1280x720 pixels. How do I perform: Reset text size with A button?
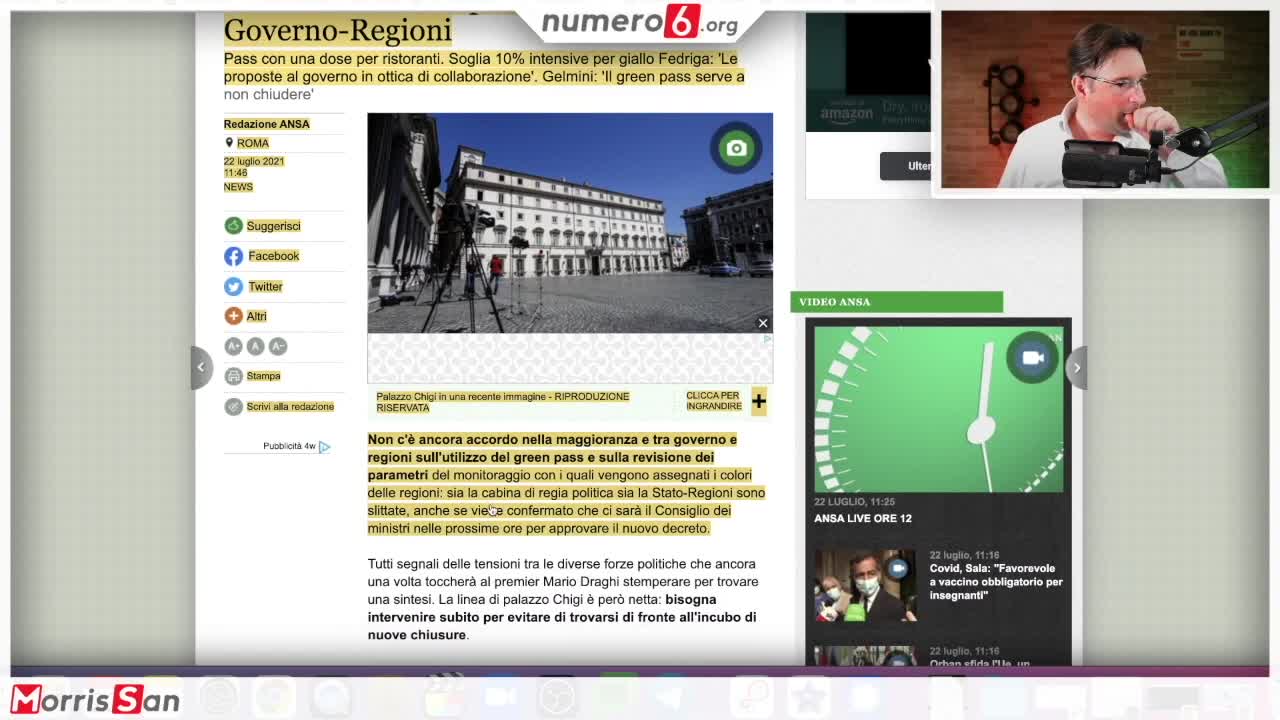pyautogui.click(x=255, y=346)
